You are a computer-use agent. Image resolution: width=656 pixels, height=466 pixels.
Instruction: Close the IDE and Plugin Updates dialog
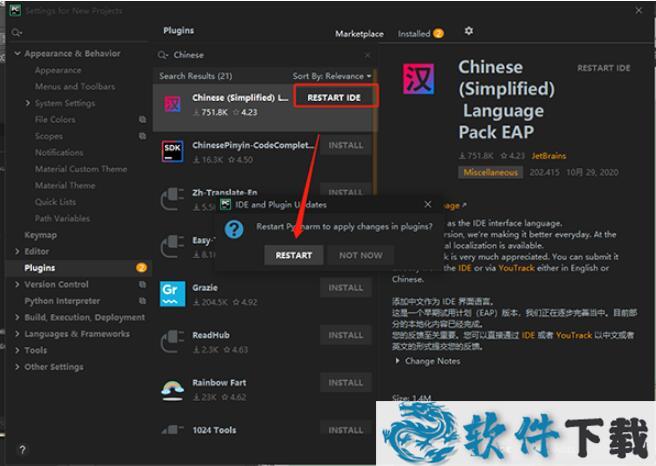[428, 205]
